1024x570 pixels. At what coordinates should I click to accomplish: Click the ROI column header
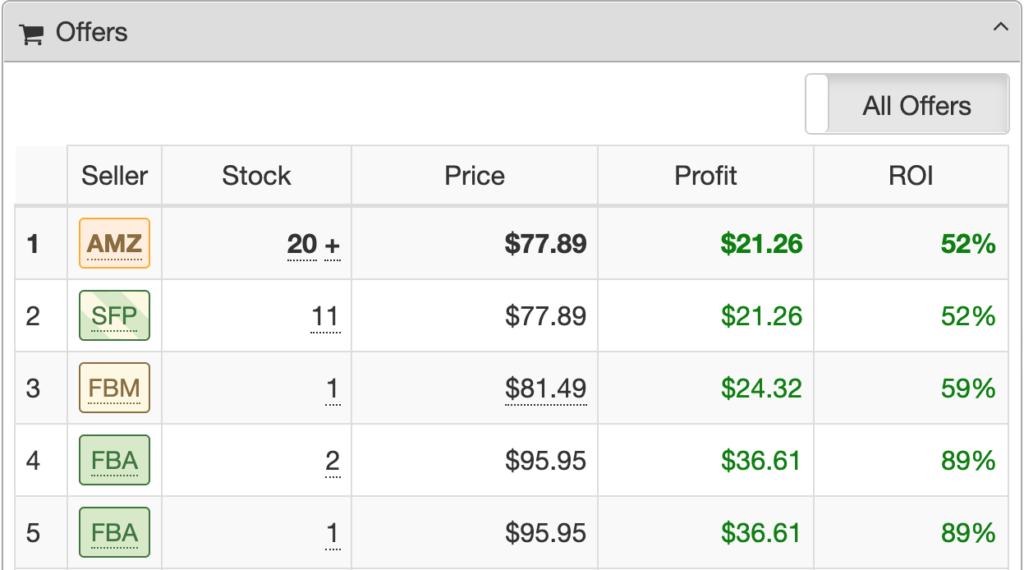tap(910, 176)
